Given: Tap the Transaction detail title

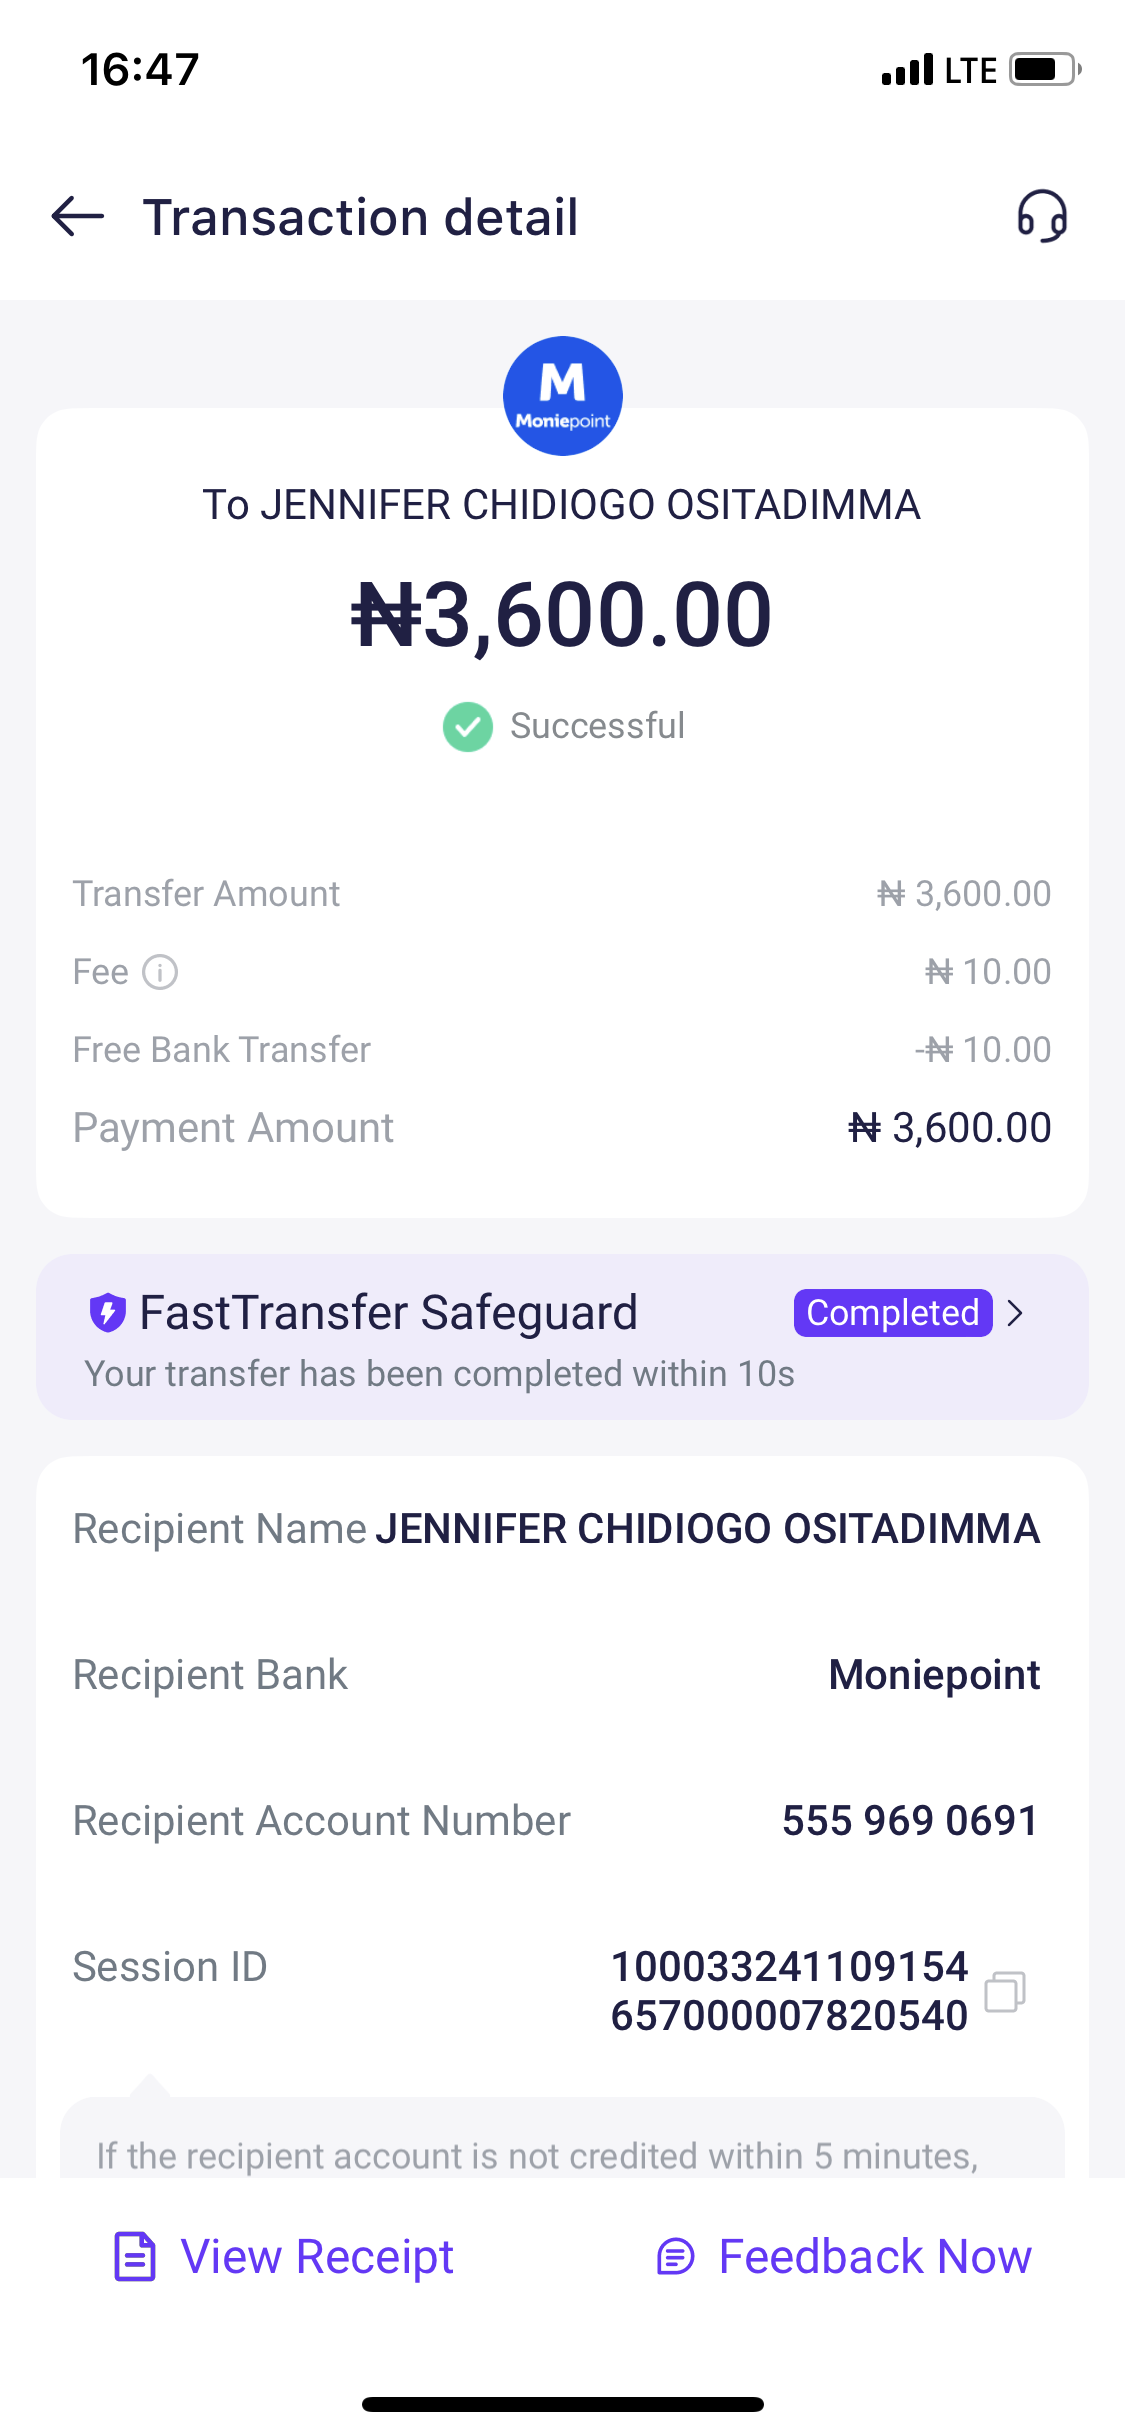Looking at the screenshot, I should [x=361, y=217].
